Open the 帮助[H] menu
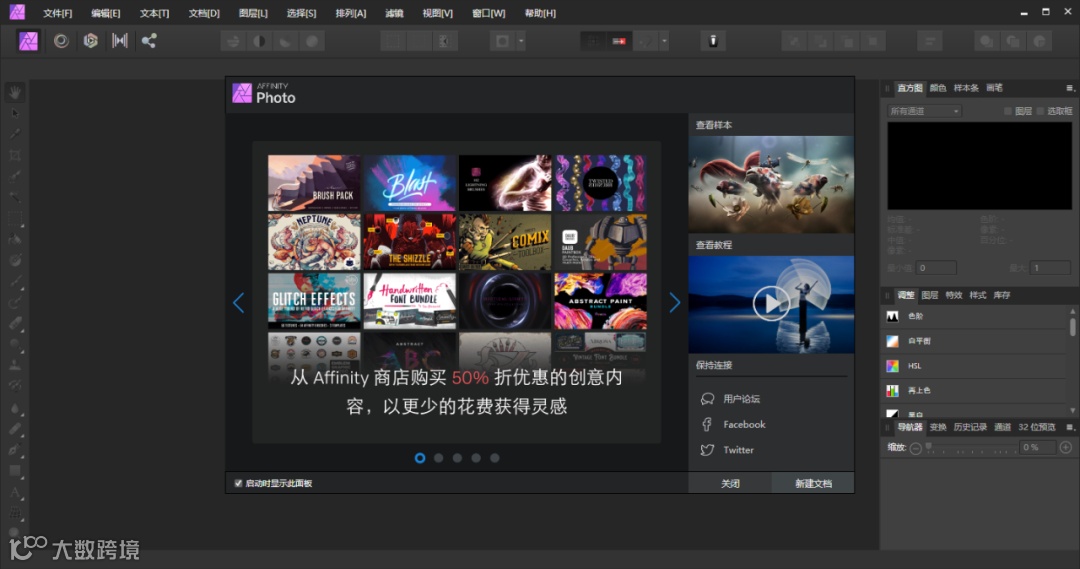The width and height of the screenshot is (1080, 569). coord(540,13)
